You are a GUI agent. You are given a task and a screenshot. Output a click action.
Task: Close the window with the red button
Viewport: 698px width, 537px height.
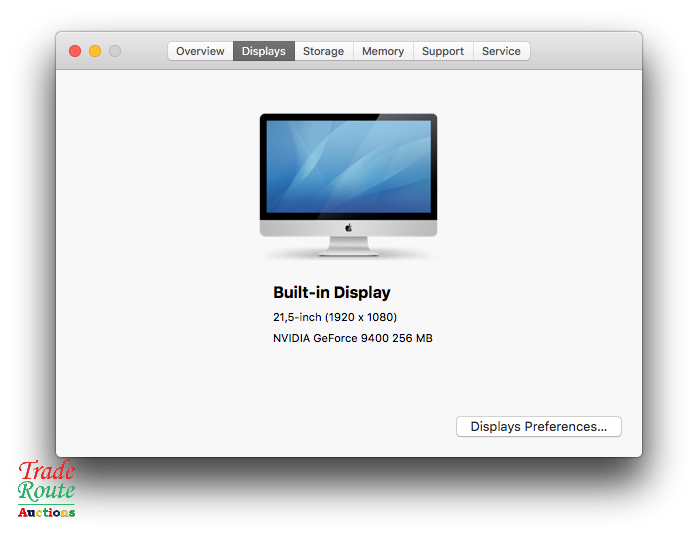click(x=75, y=51)
